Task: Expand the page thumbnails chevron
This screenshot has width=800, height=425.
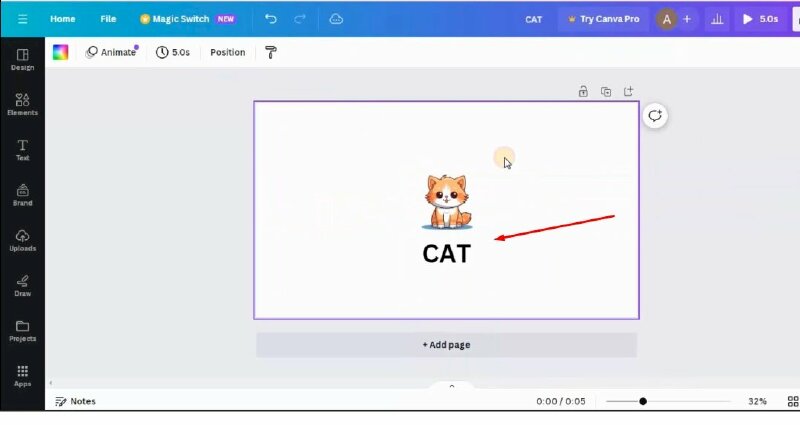Action: pos(451,386)
